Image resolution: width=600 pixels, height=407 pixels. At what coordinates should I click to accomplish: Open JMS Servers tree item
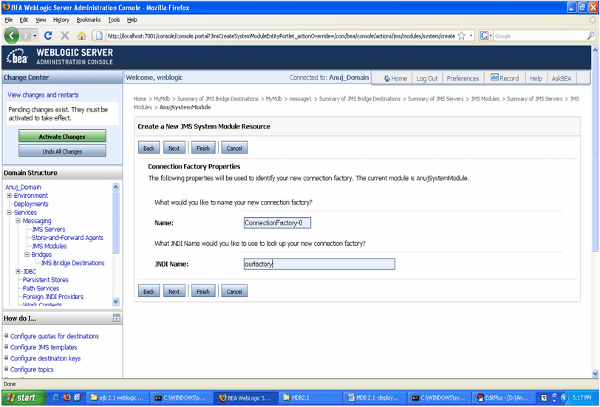[x=49, y=229]
